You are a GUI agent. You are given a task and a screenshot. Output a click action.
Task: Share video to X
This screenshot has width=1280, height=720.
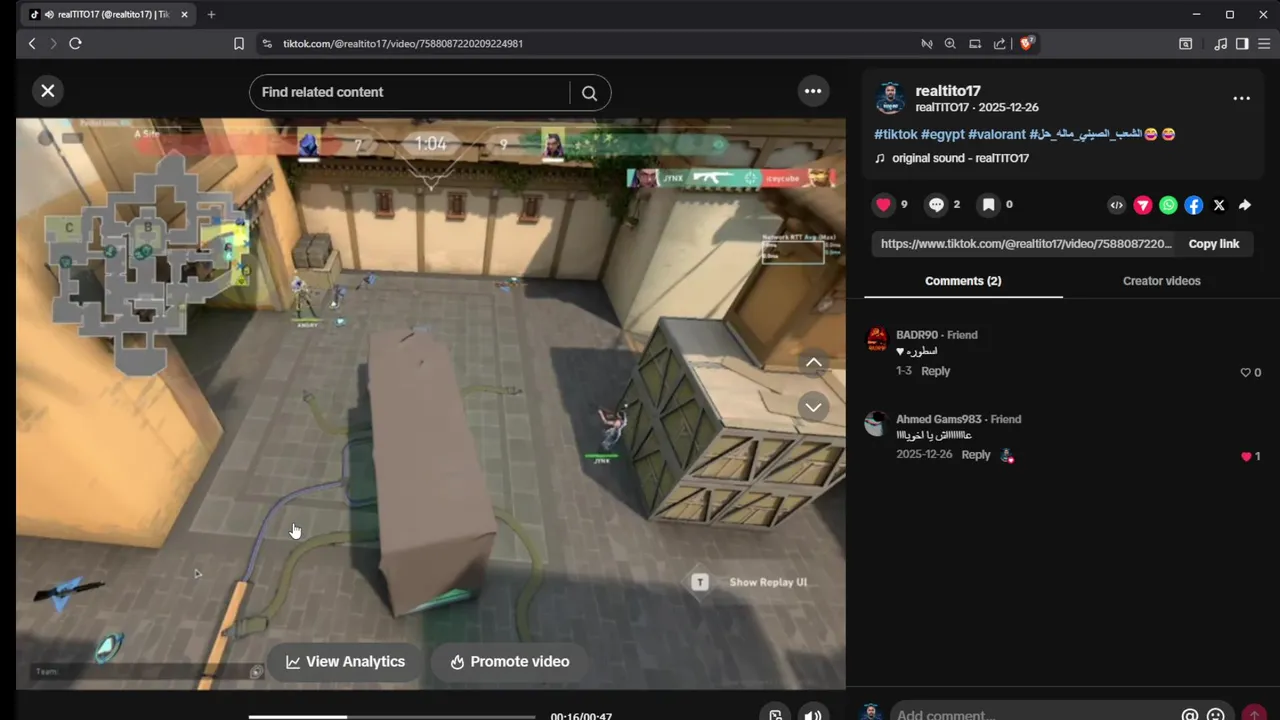click(x=1219, y=205)
